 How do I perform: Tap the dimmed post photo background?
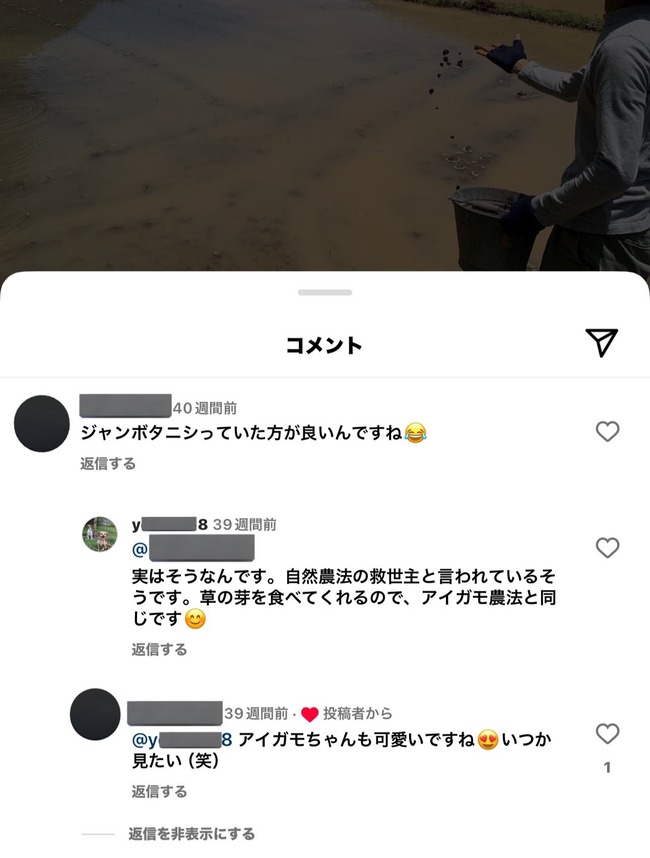tap(325, 135)
